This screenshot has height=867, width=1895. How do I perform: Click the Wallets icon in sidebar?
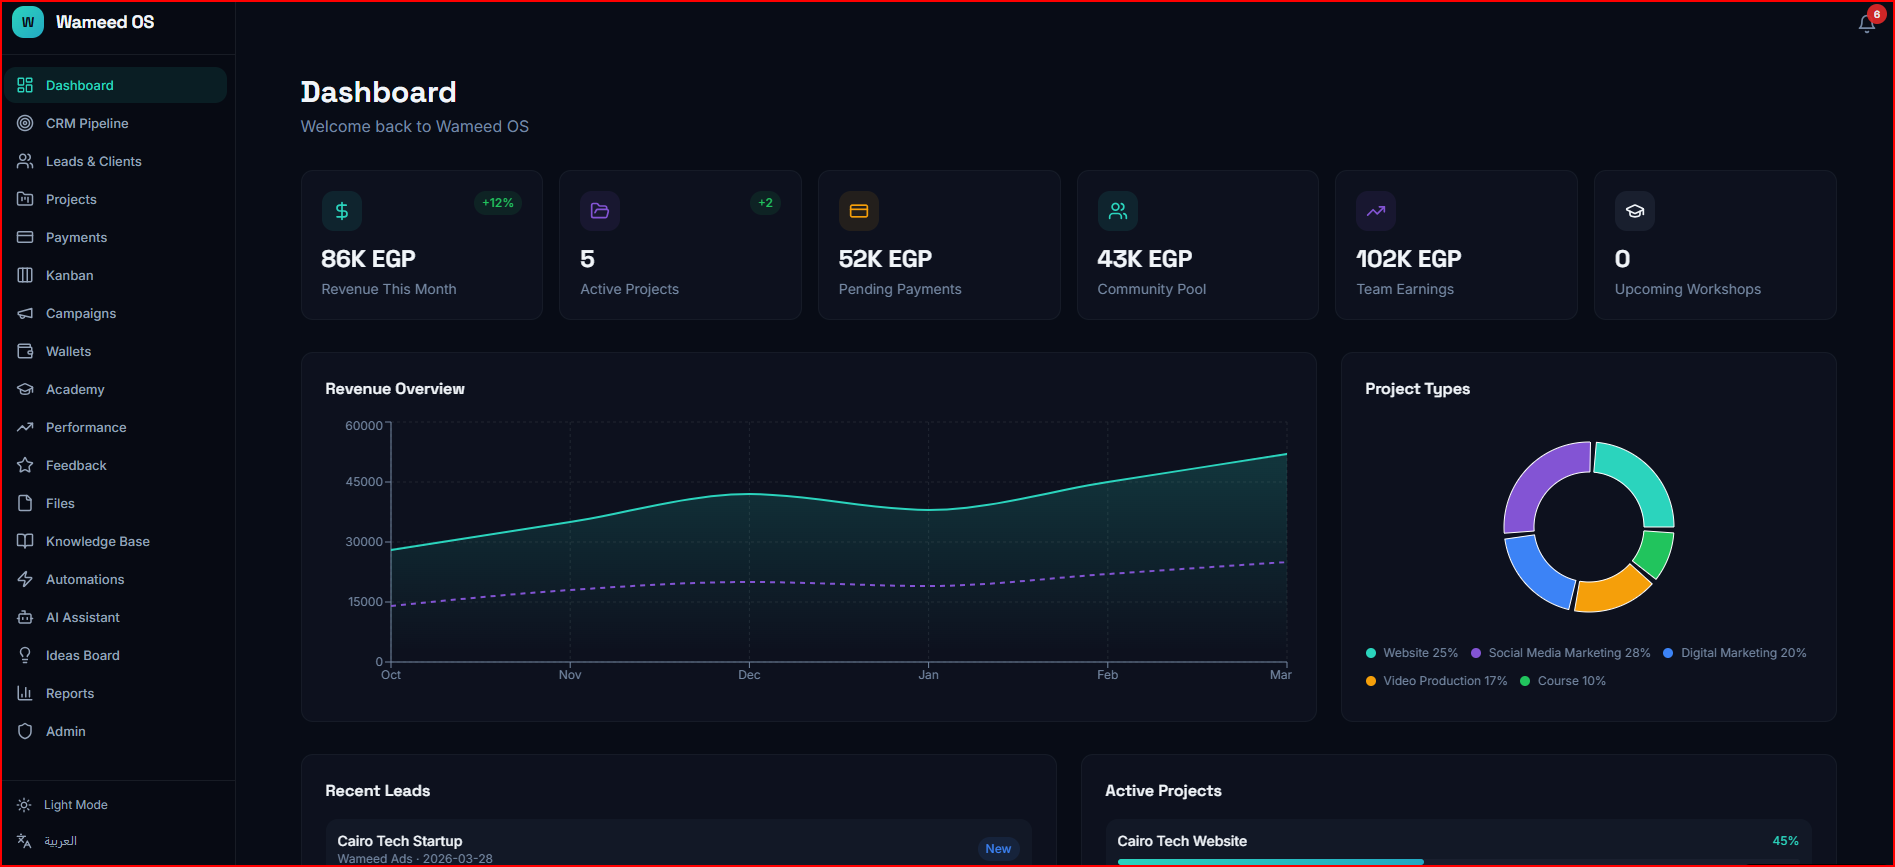coord(25,351)
